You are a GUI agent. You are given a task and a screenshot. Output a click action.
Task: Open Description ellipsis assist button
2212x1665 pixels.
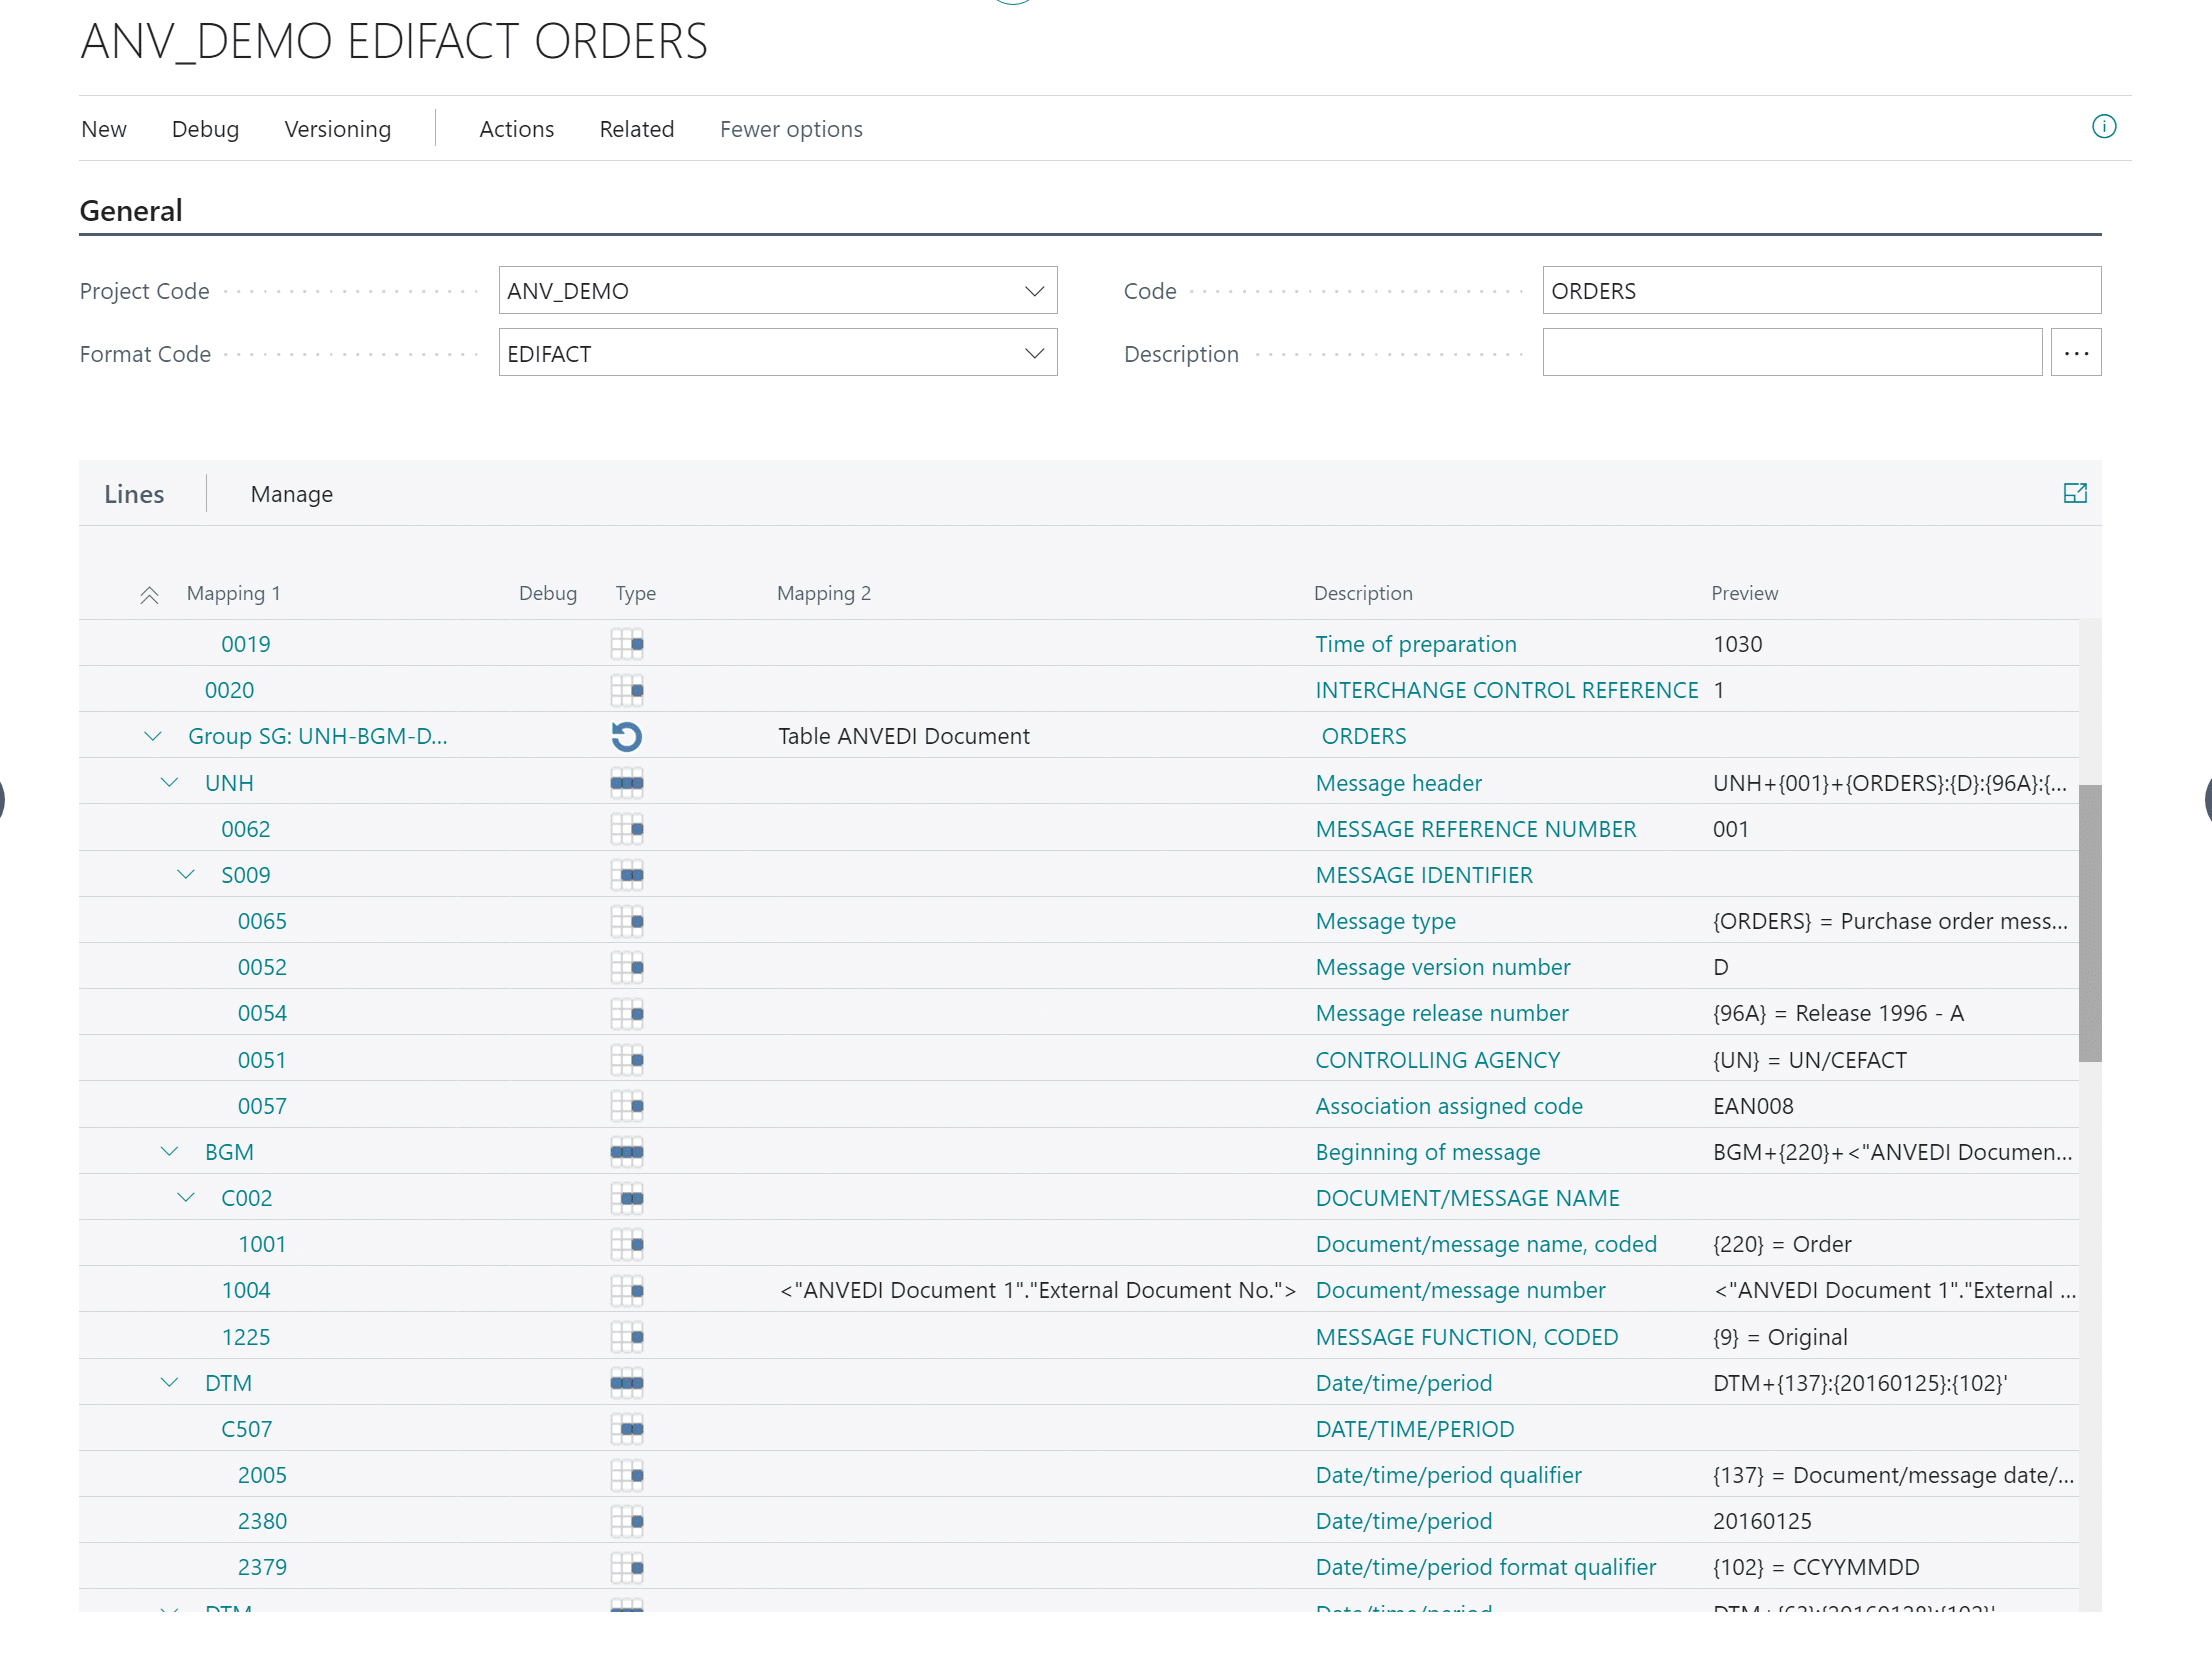2075,353
